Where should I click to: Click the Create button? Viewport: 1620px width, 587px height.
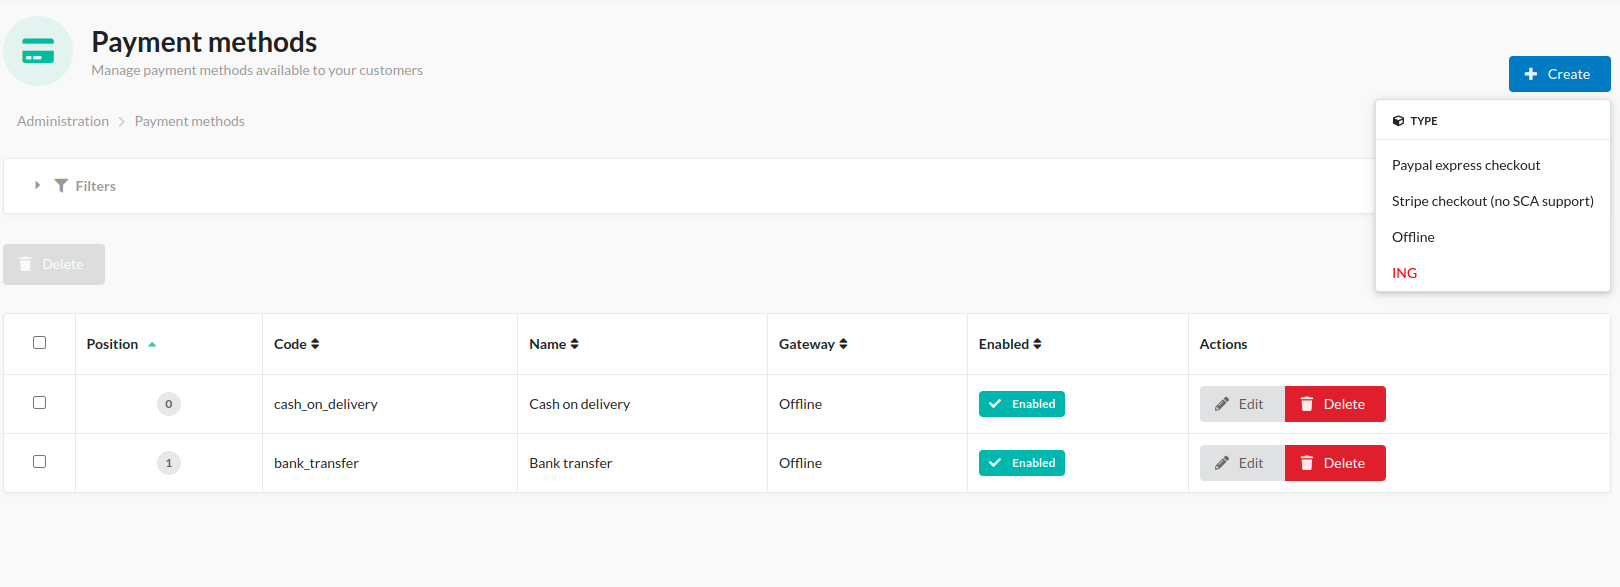coord(1559,74)
